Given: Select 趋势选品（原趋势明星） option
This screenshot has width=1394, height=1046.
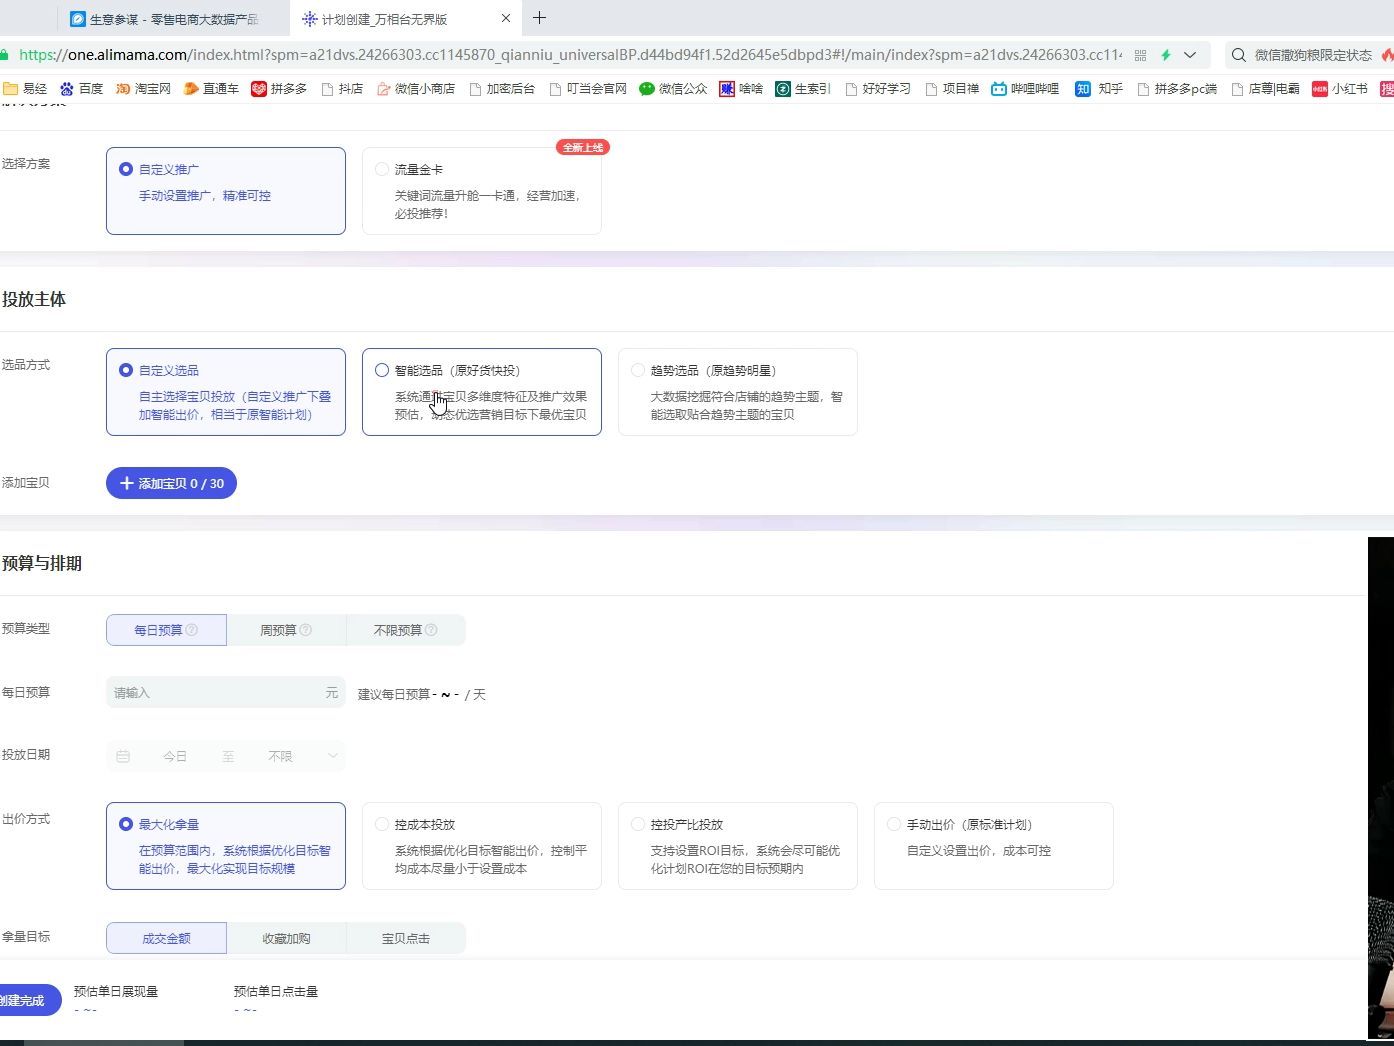Looking at the screenshot, I should coord(738,392).
